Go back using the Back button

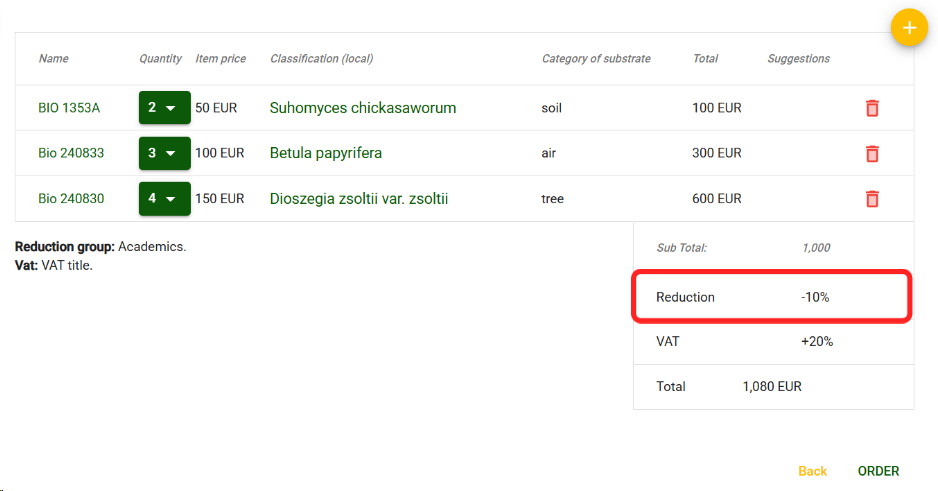tap(812, 471)
